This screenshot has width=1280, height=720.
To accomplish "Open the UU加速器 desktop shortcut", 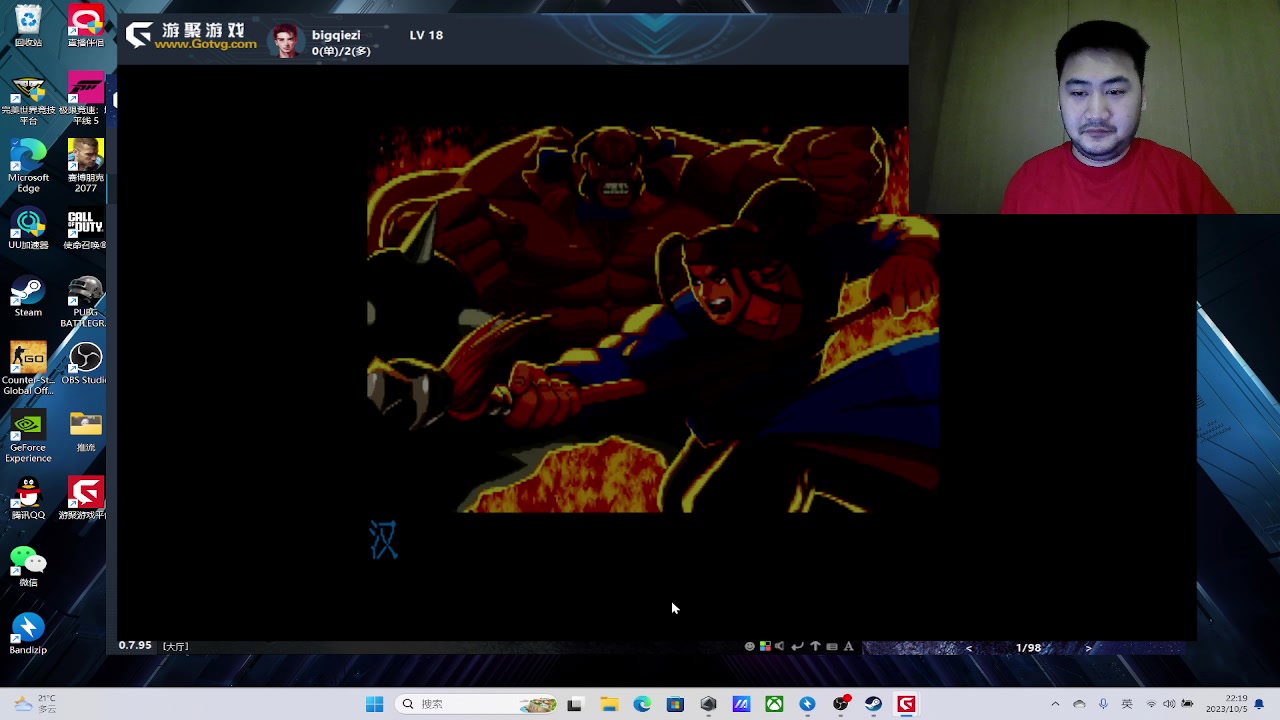I will (28, 229).
